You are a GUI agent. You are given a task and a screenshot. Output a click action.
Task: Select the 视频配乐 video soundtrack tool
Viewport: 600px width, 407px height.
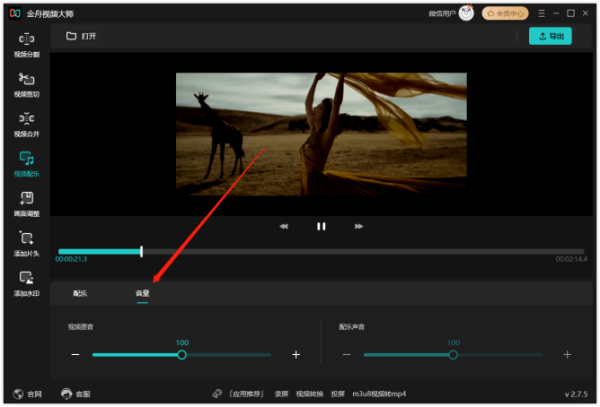click(26, 164)
